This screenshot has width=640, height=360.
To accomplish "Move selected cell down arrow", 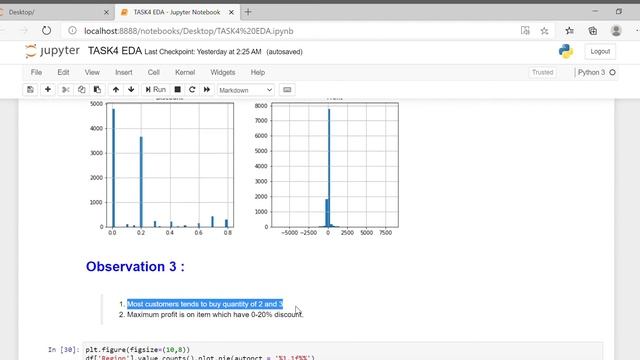I will 131,90.
